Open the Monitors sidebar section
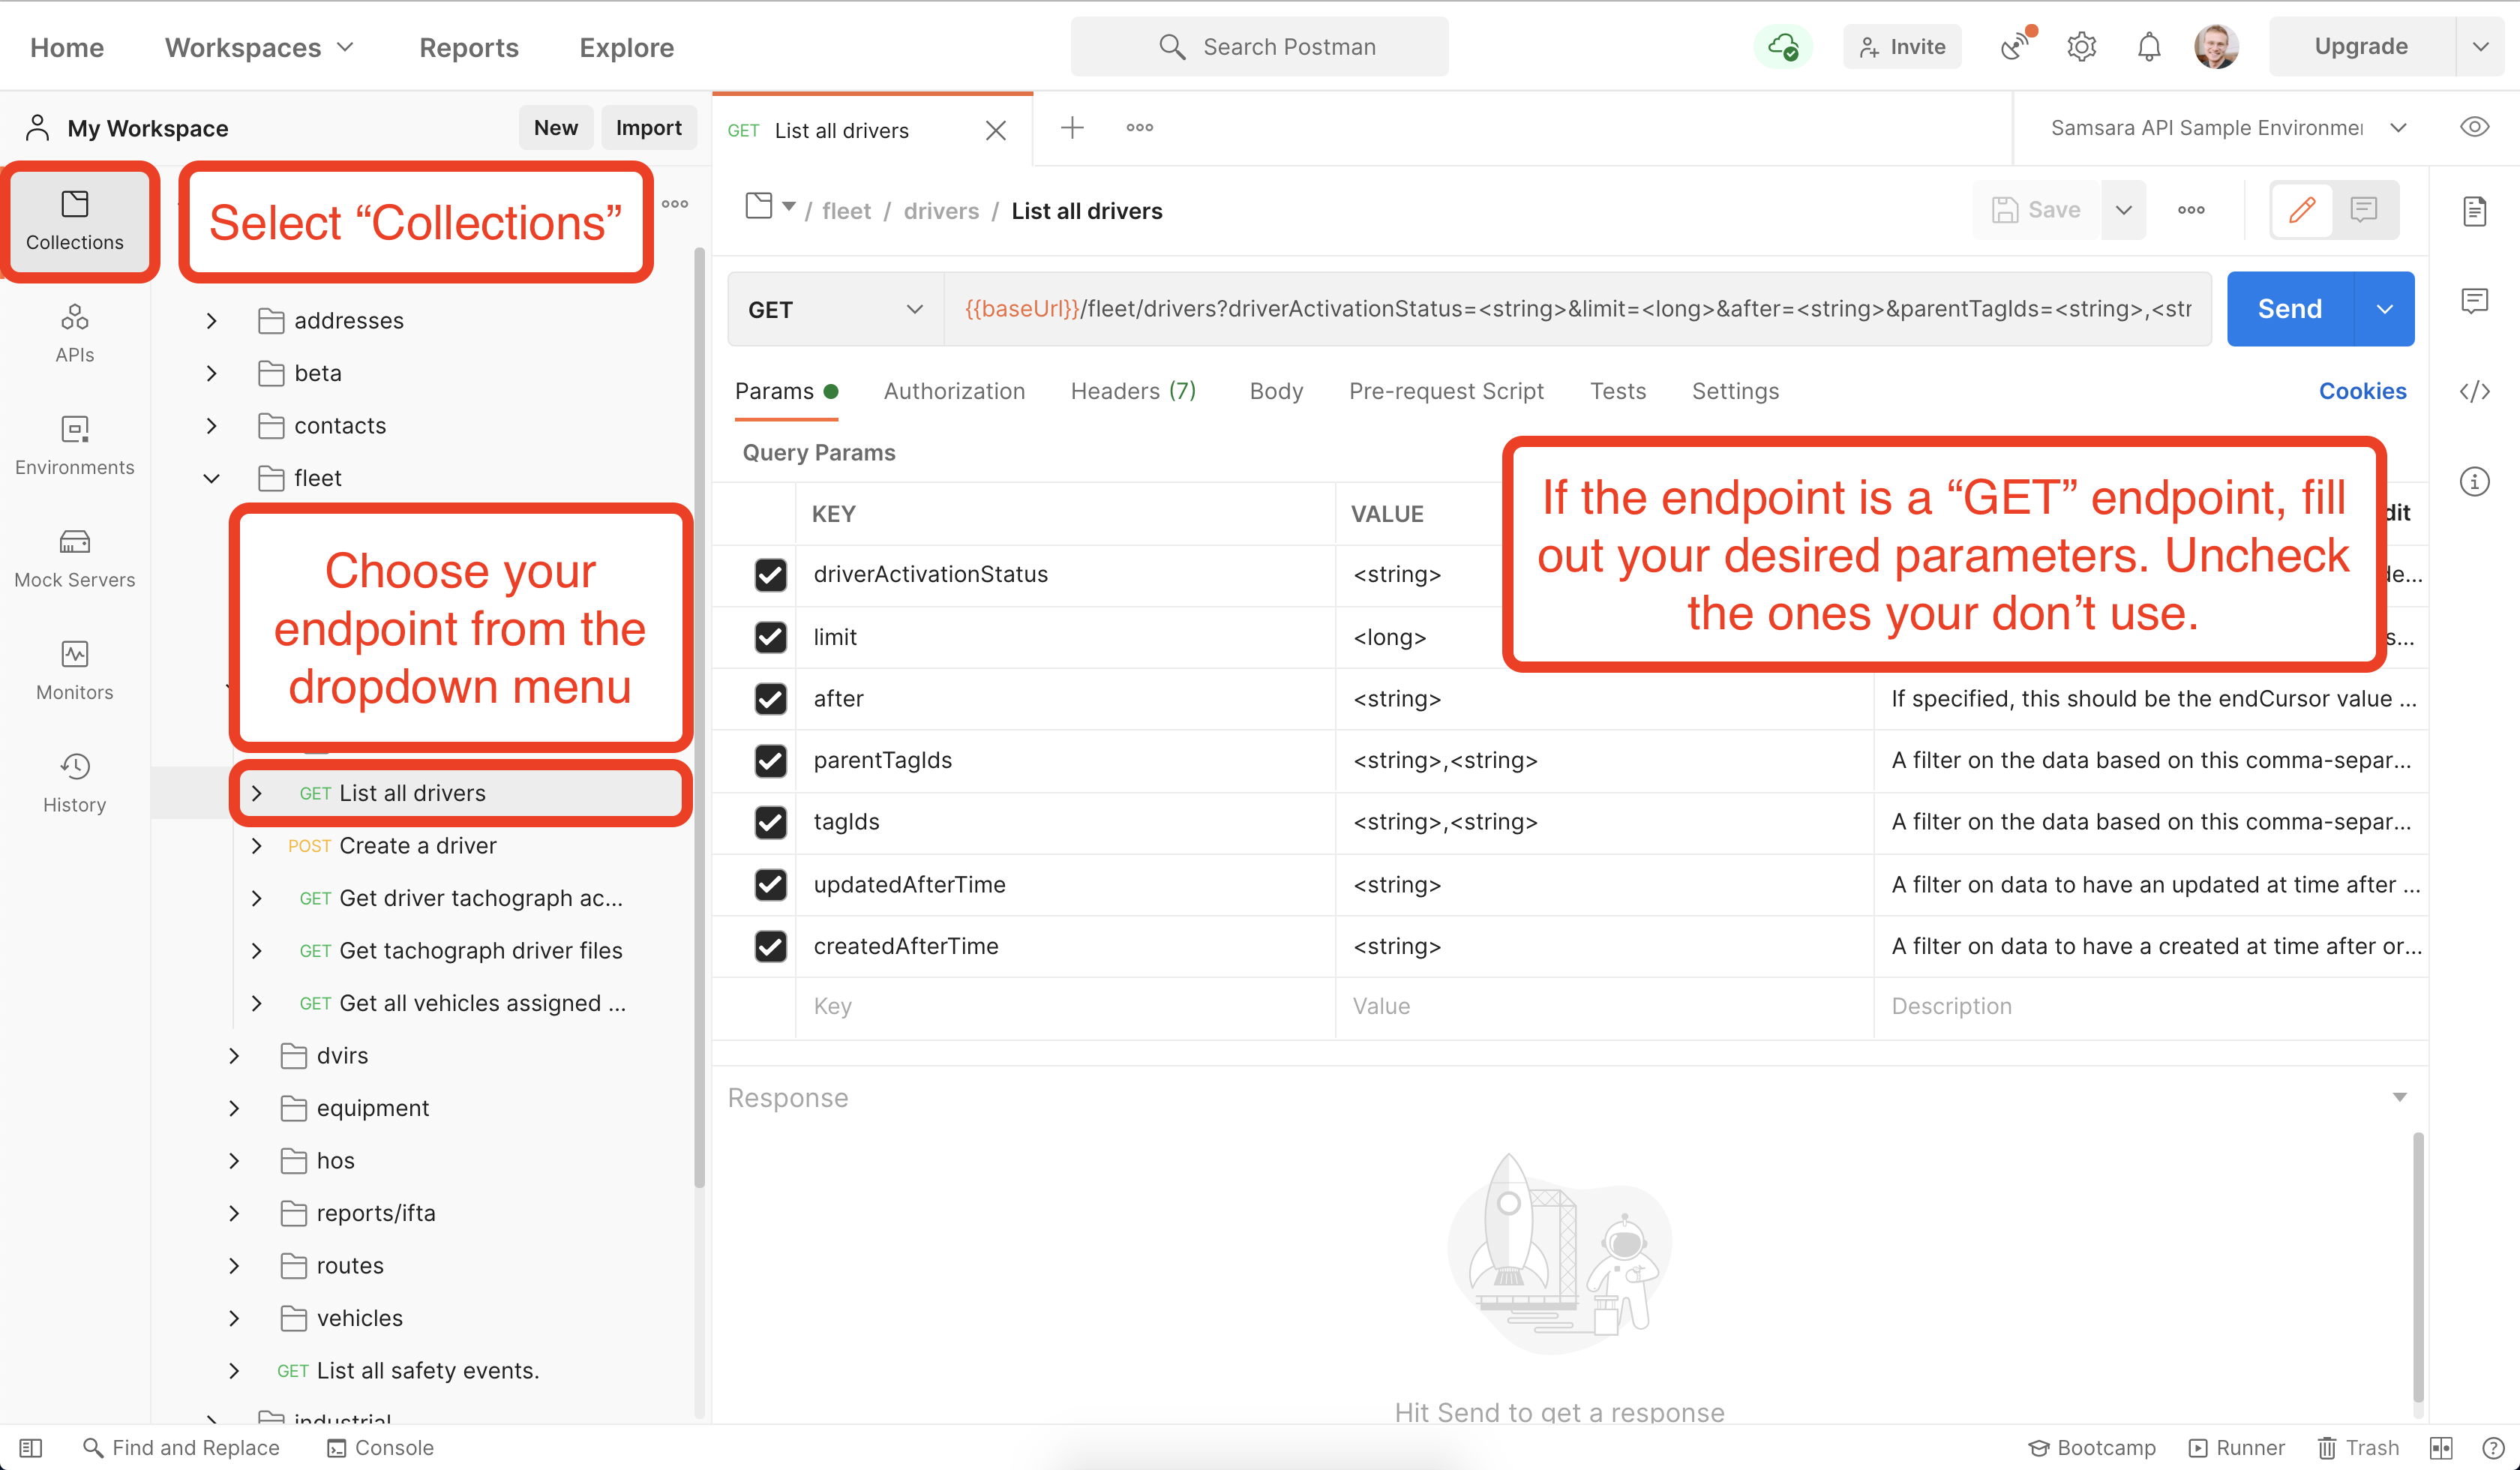This screenshot has width=2520, height=1470. coord(74,670)
